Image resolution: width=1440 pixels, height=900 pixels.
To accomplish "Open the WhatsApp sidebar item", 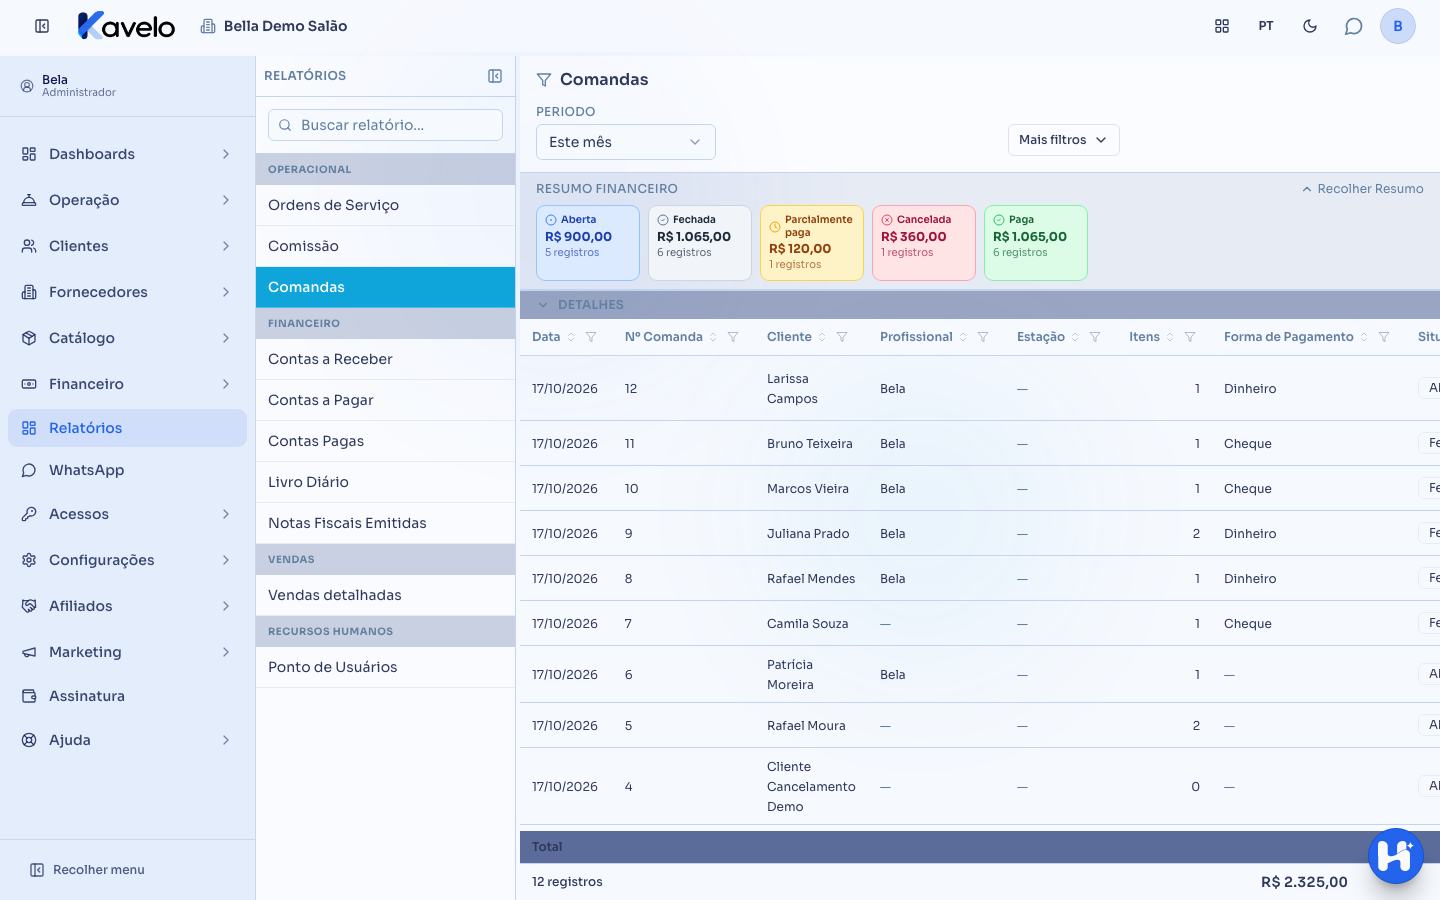I will pos(127,470).
